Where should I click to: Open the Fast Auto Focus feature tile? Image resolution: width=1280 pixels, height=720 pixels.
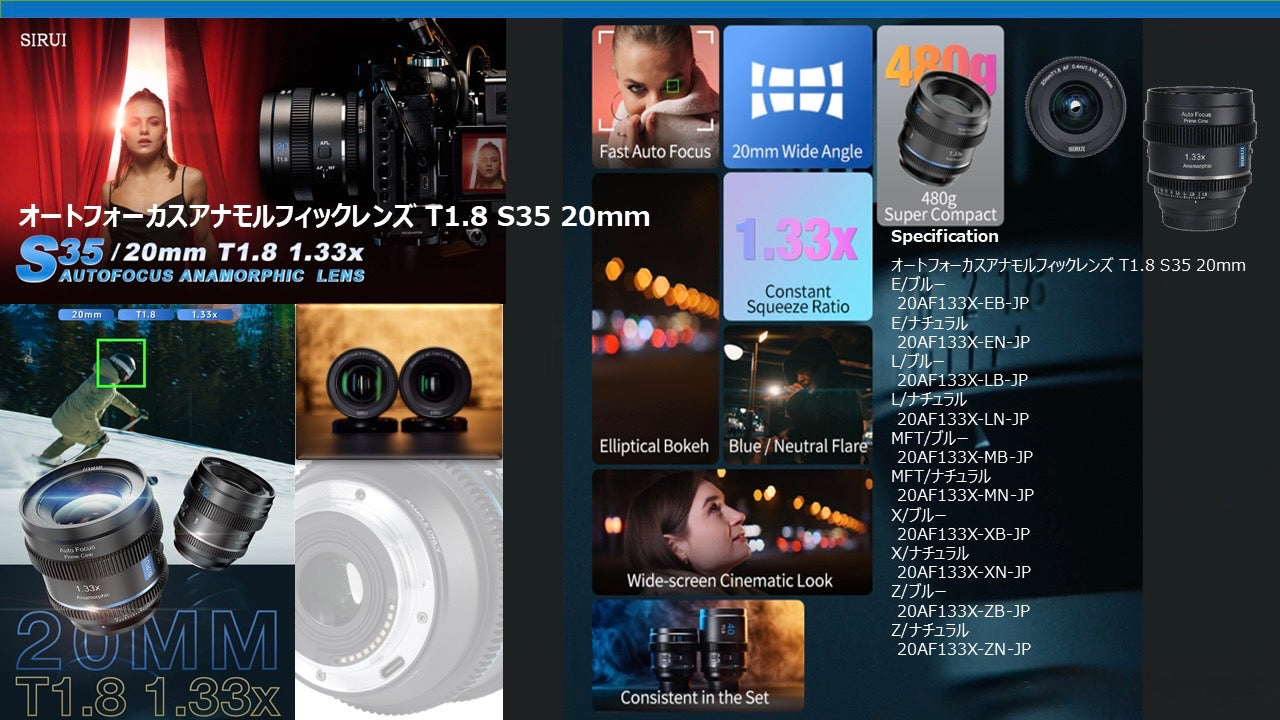[655, 96]
